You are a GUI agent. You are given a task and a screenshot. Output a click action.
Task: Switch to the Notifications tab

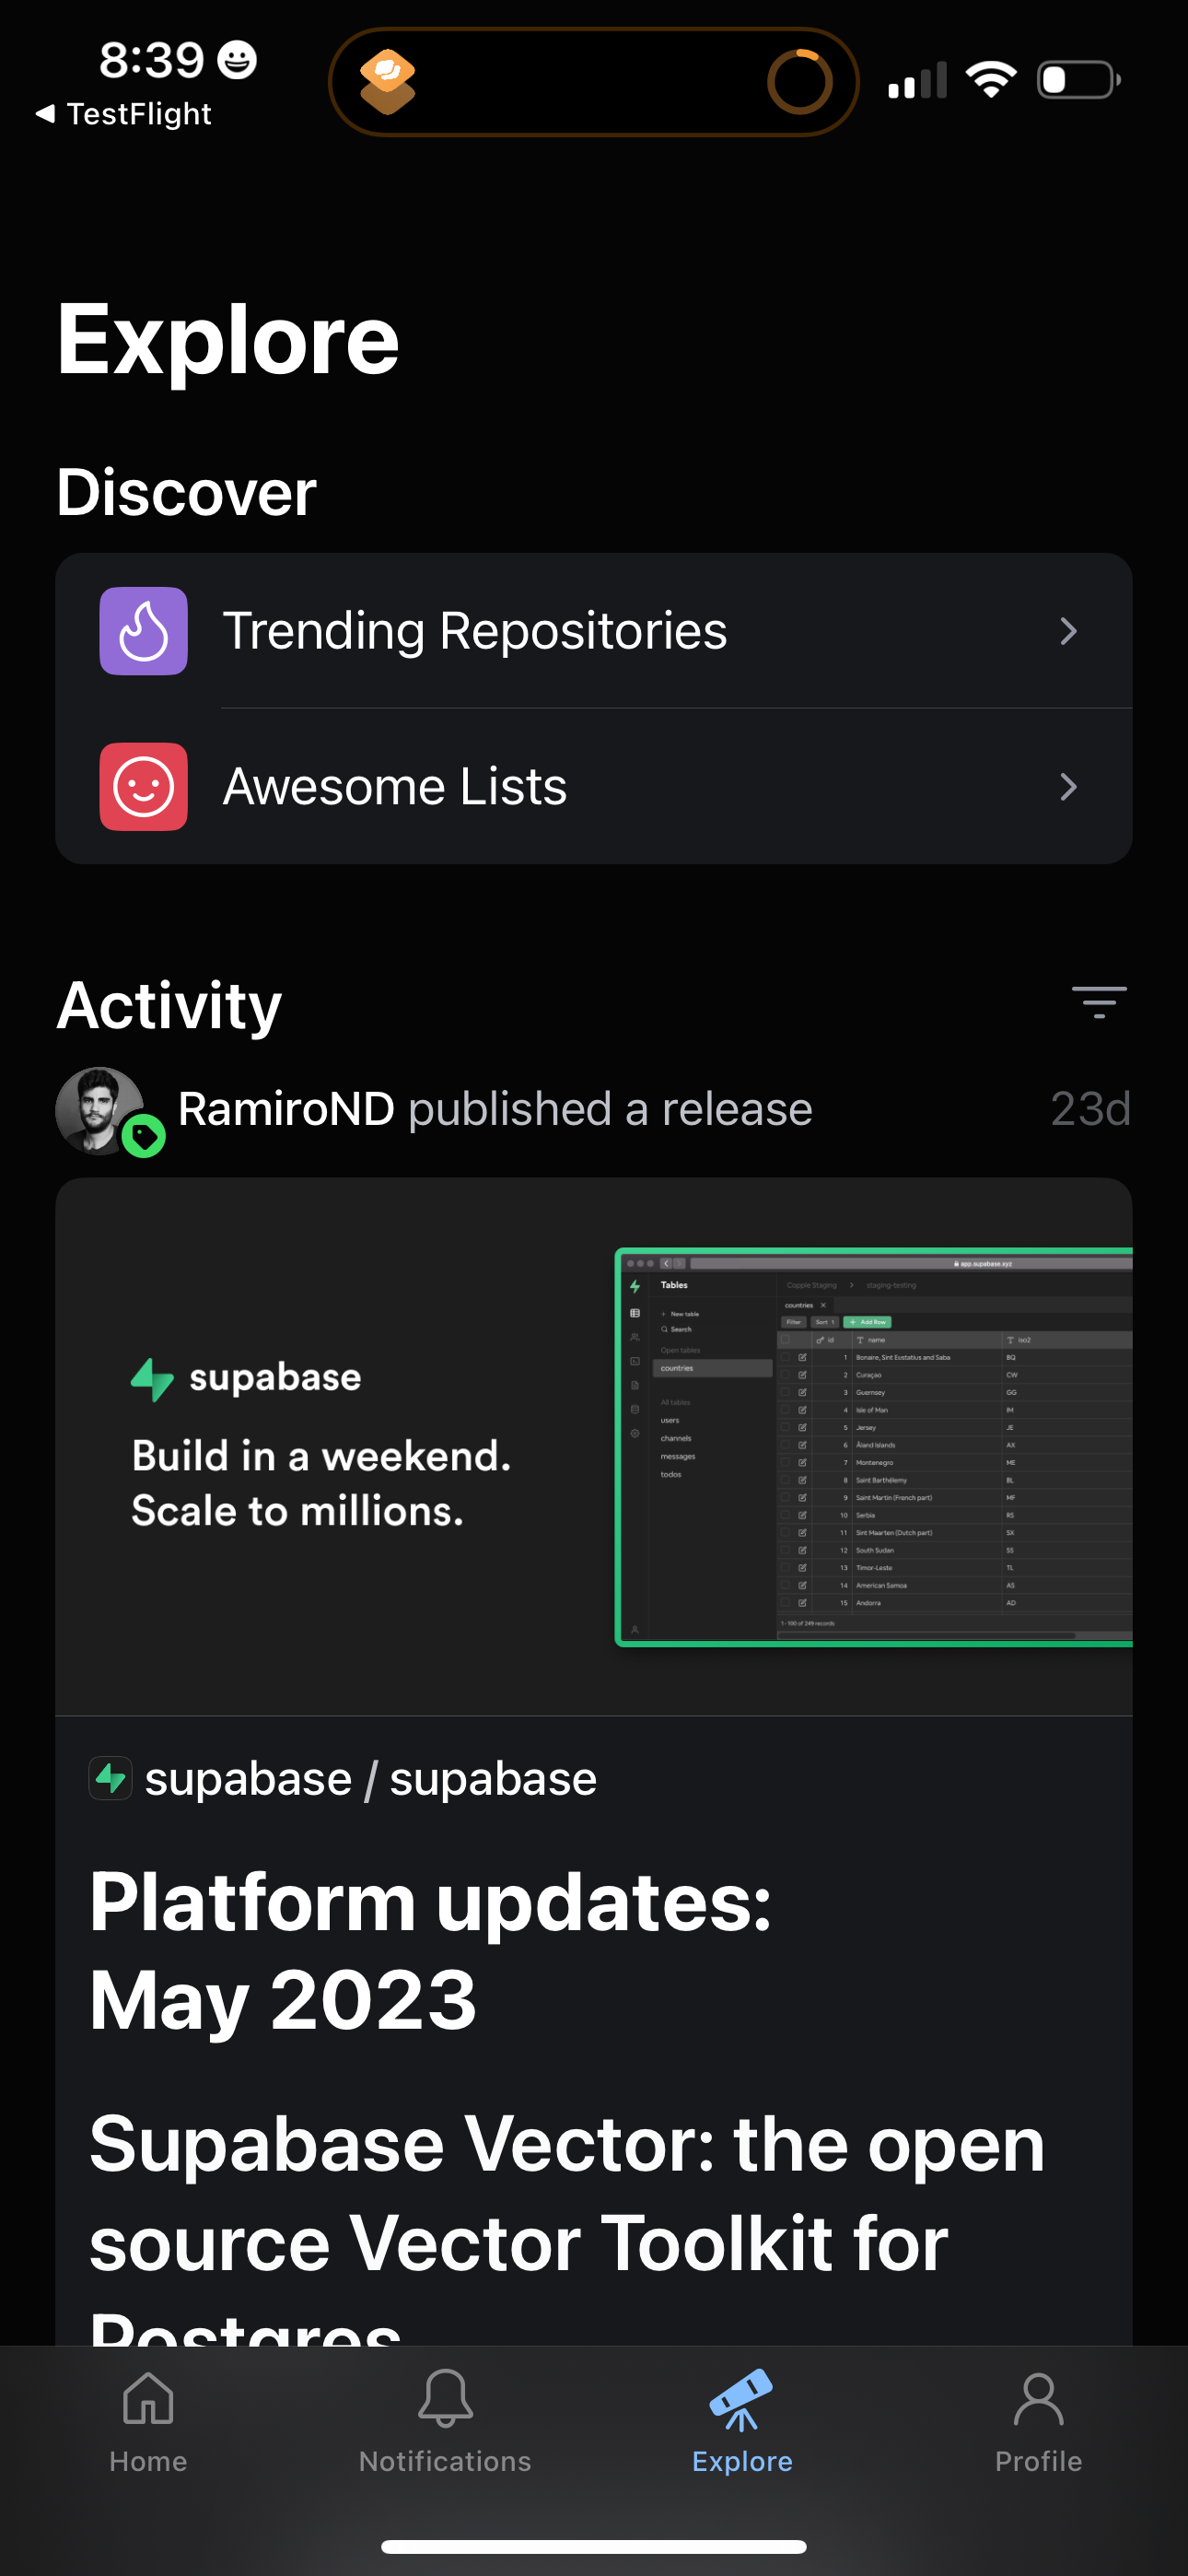tap(445, 2421)
